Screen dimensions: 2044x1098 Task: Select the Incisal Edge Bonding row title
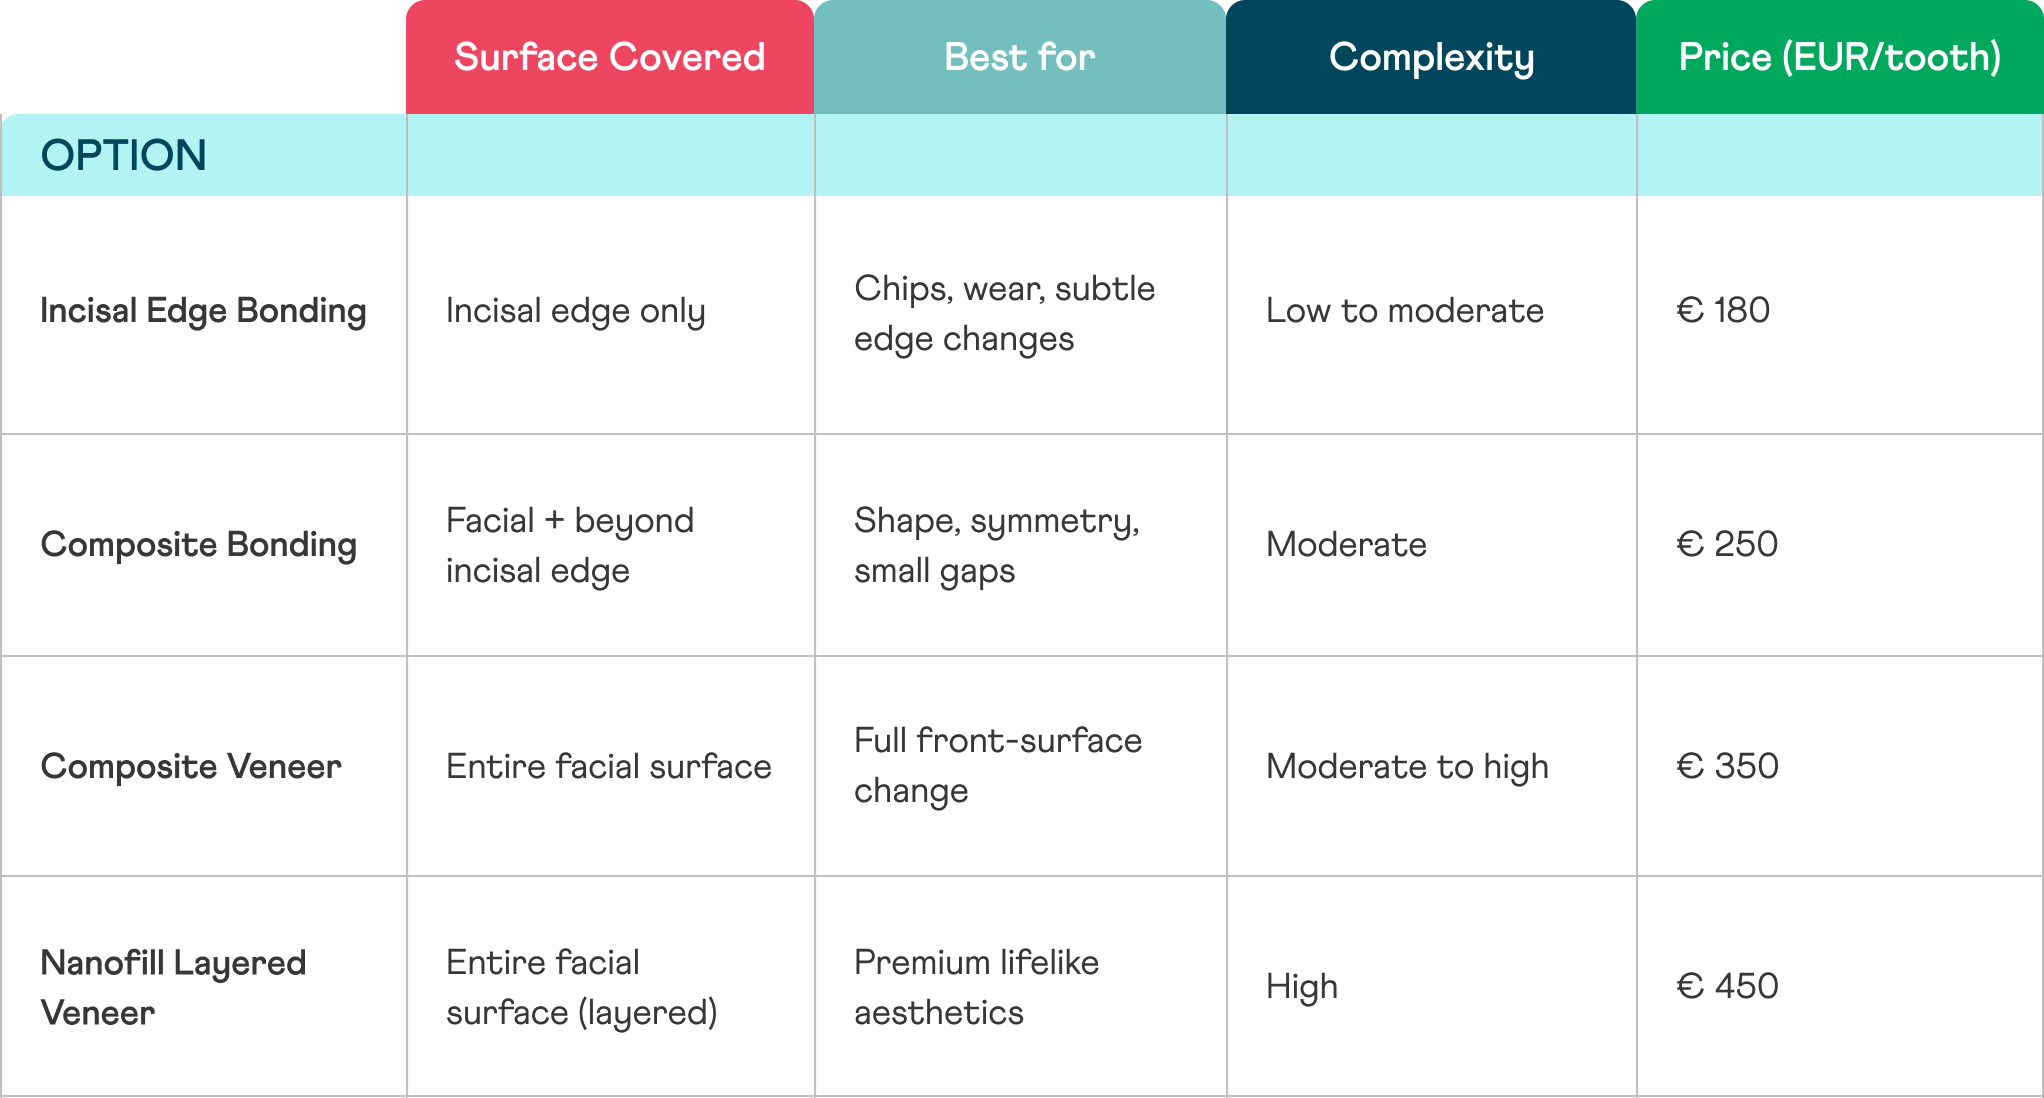[x=203, y=311]
